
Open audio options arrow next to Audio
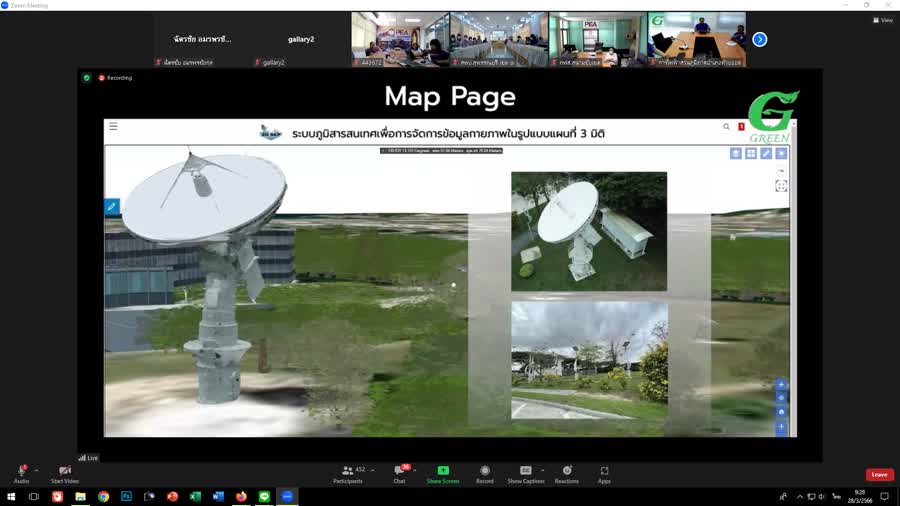point(36,470)
